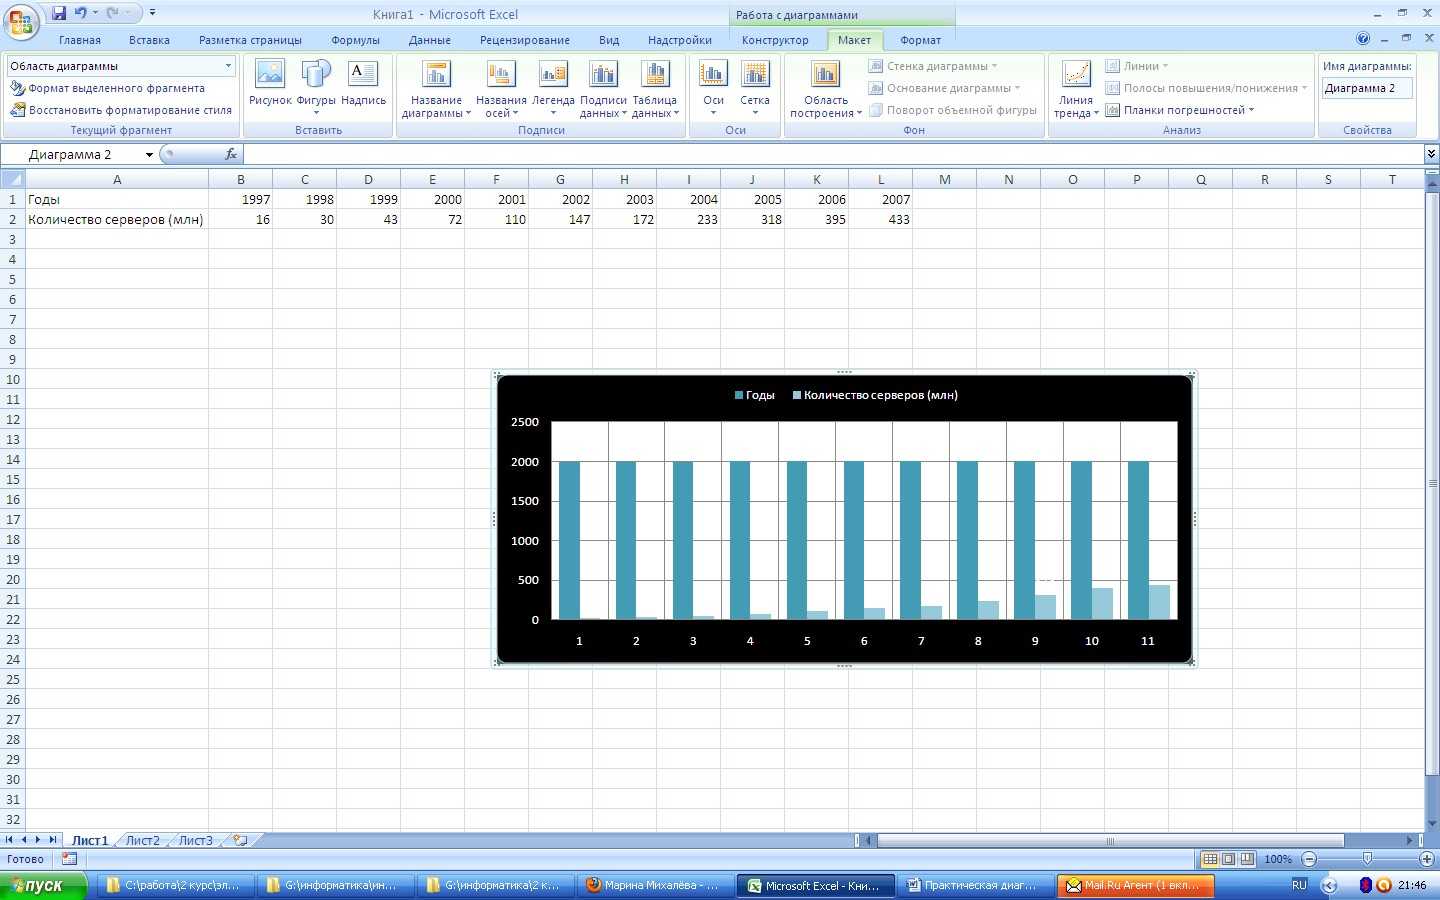Open Название диаграммы chart title options
Screen dimensions: 1440x900
tap(436, 89)
